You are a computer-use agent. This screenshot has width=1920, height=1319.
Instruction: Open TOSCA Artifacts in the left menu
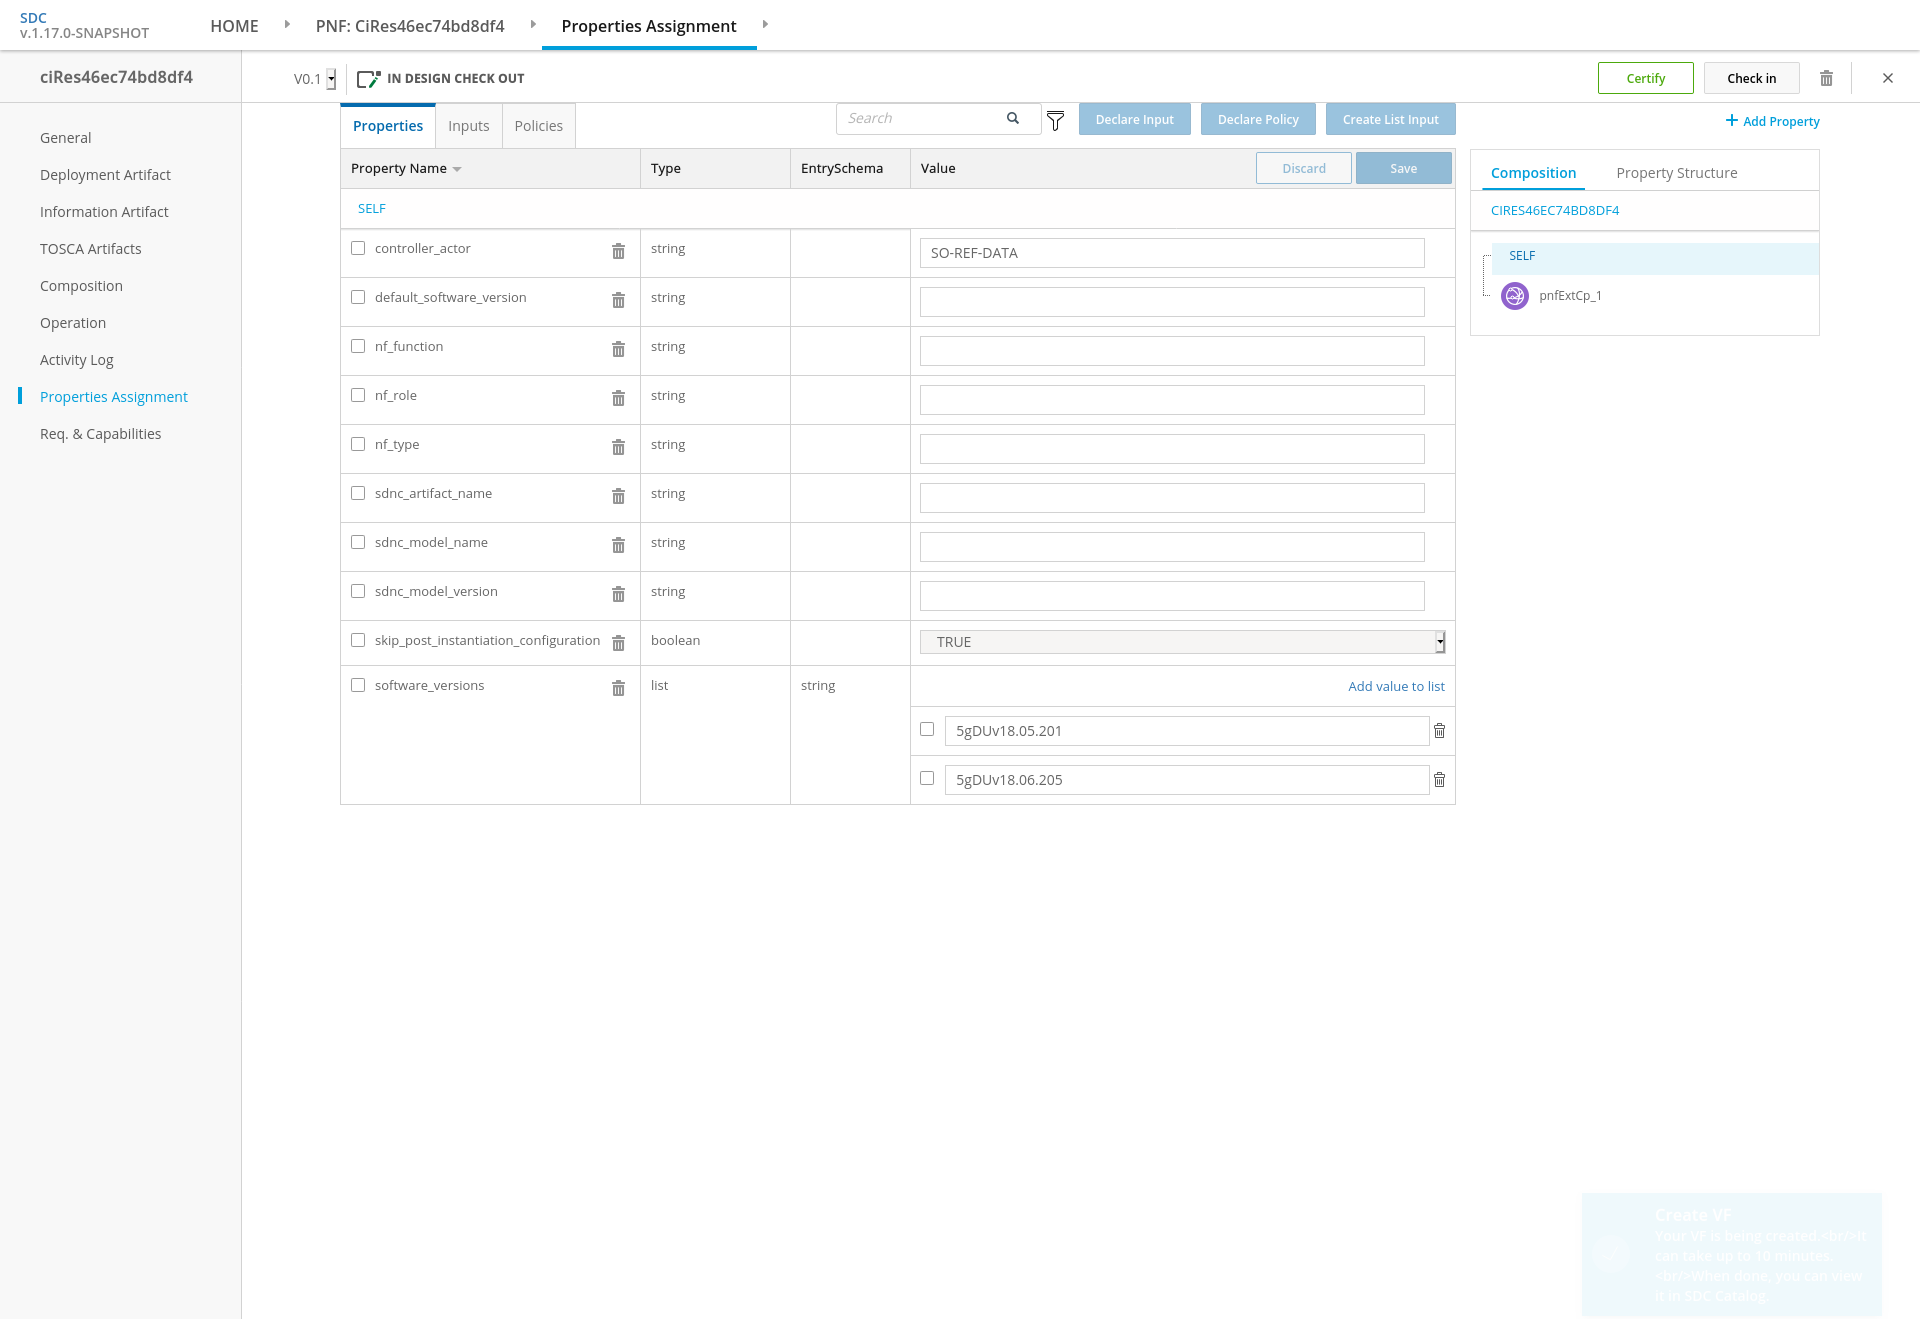tap(91, 249)
